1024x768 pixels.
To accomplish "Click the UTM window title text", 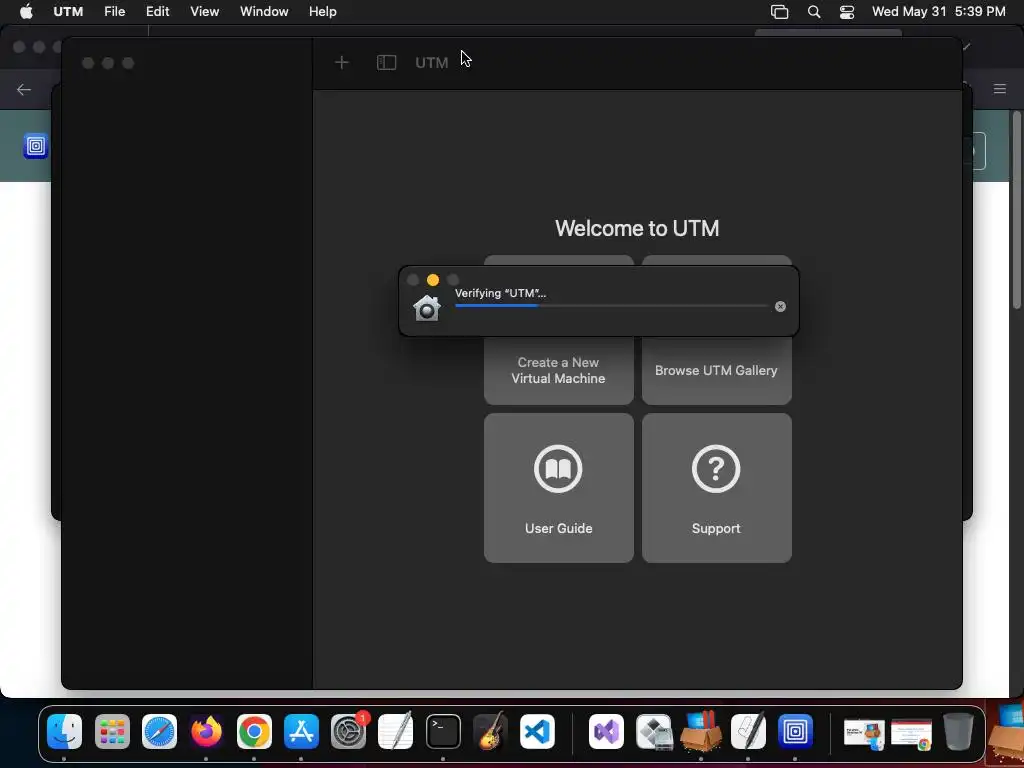I will click(x=432, y=63).
